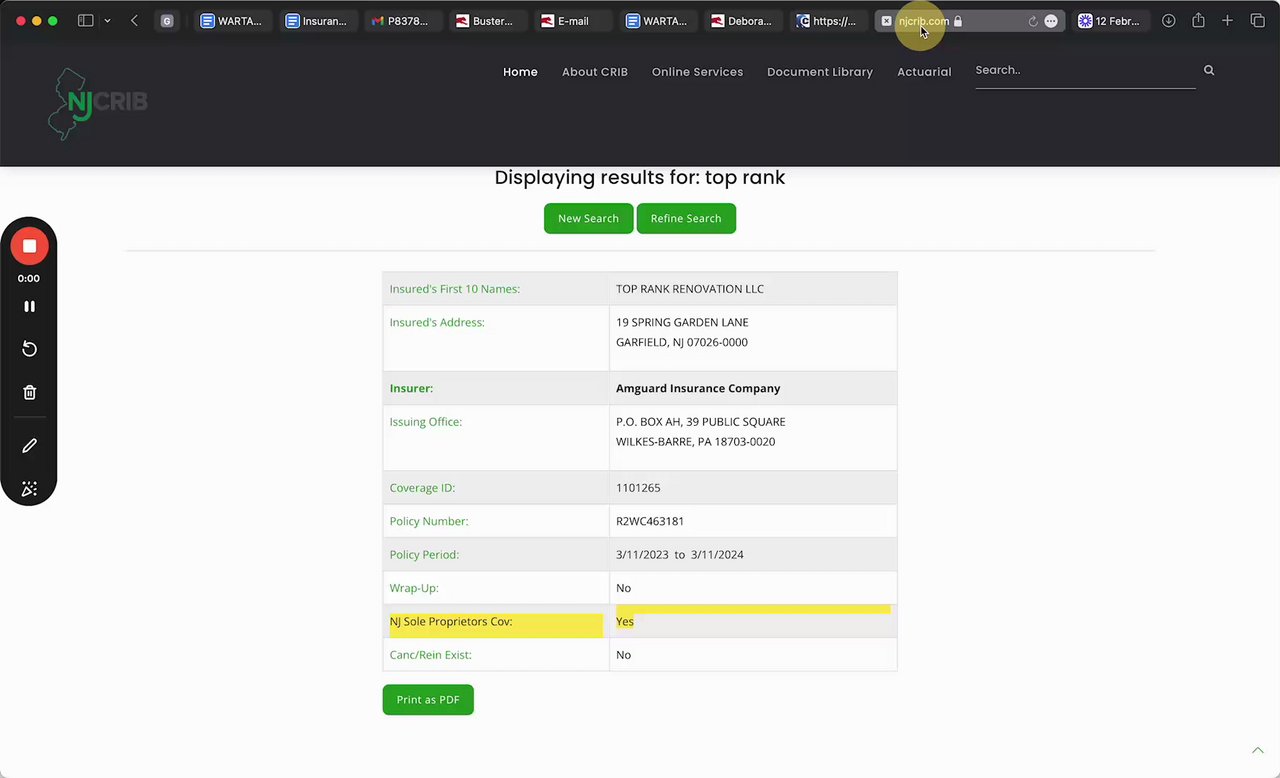
Task: Show Safari downloads
Action: [1168, 21]
